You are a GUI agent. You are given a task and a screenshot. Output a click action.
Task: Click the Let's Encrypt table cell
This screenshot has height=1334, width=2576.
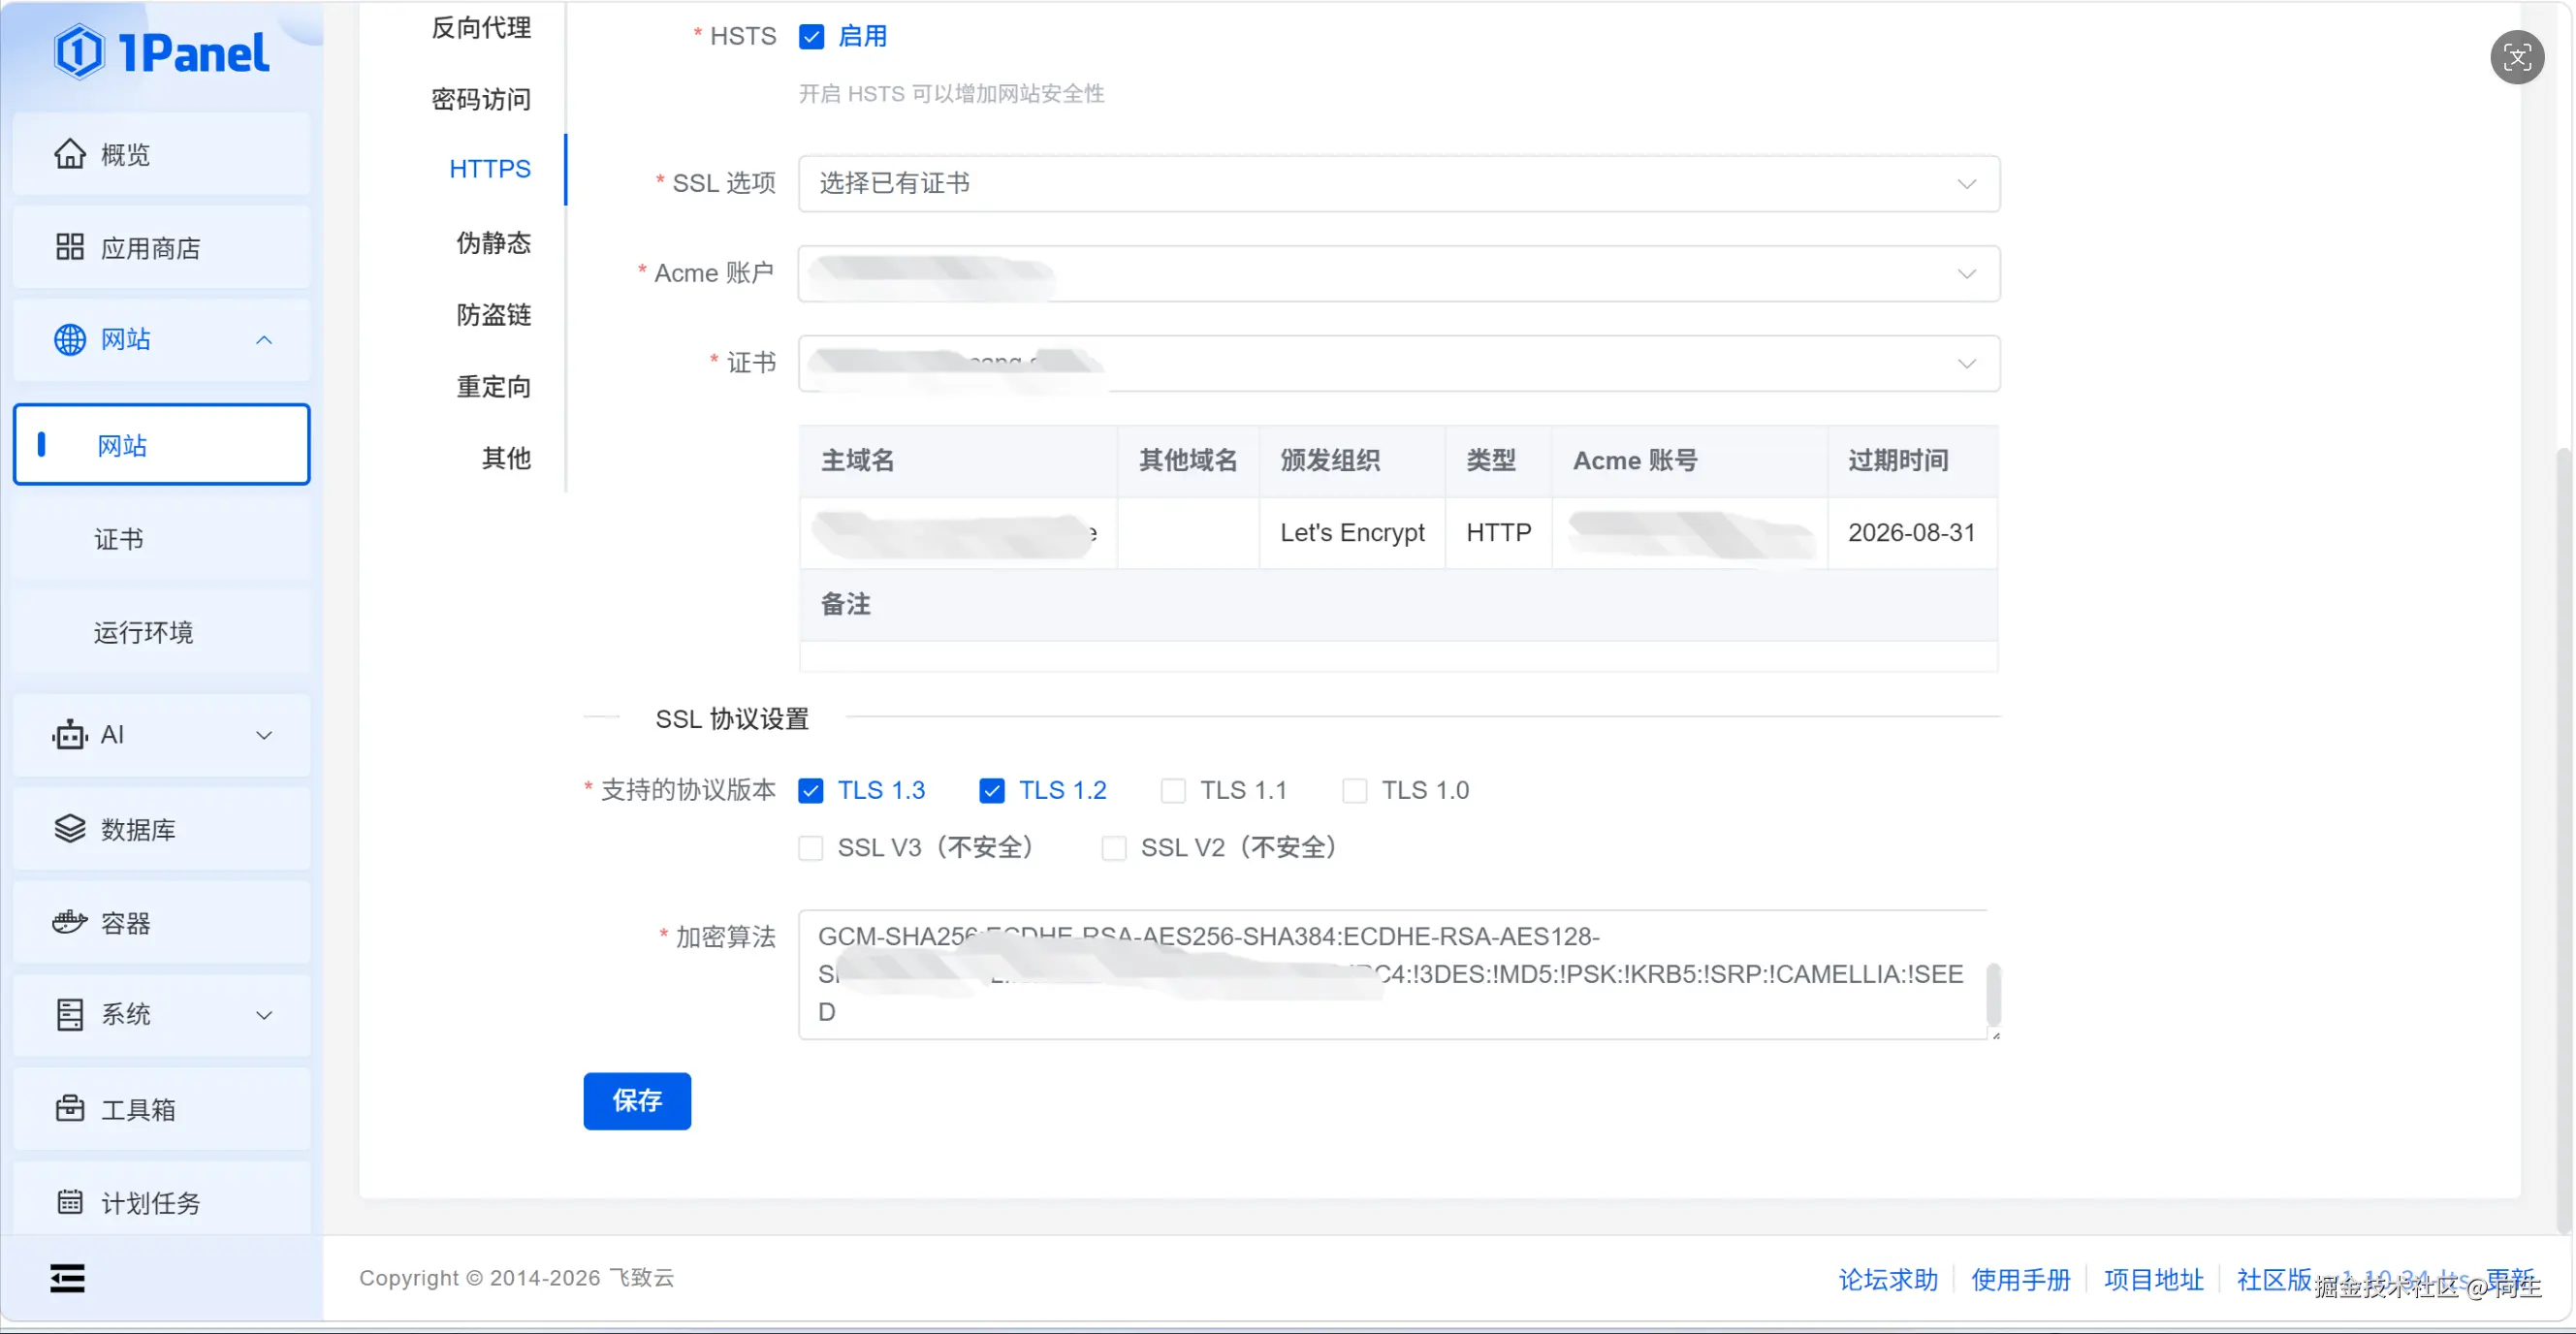[x=1352, y=533]
